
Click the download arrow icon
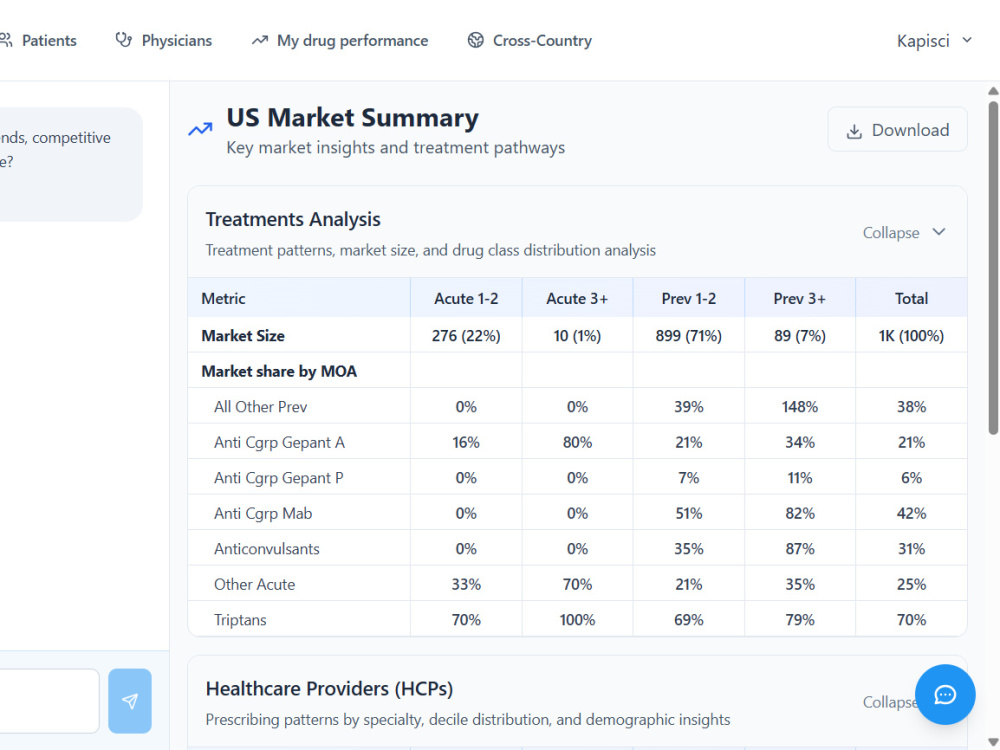854,131
